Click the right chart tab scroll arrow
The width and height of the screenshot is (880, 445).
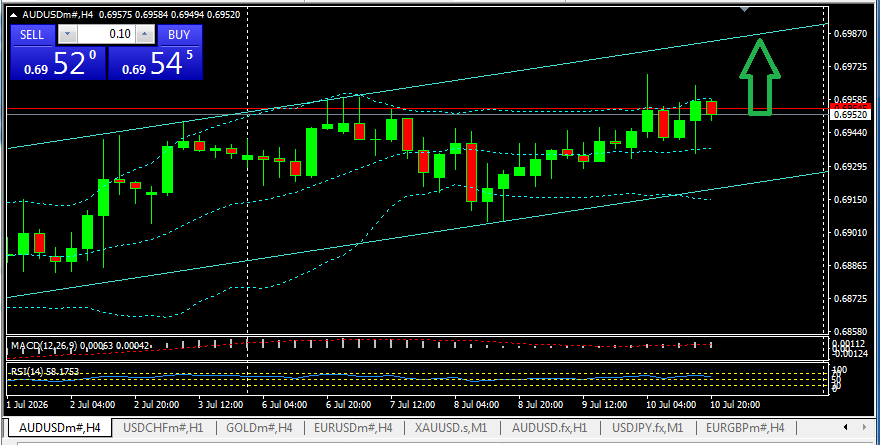[865, 428]
